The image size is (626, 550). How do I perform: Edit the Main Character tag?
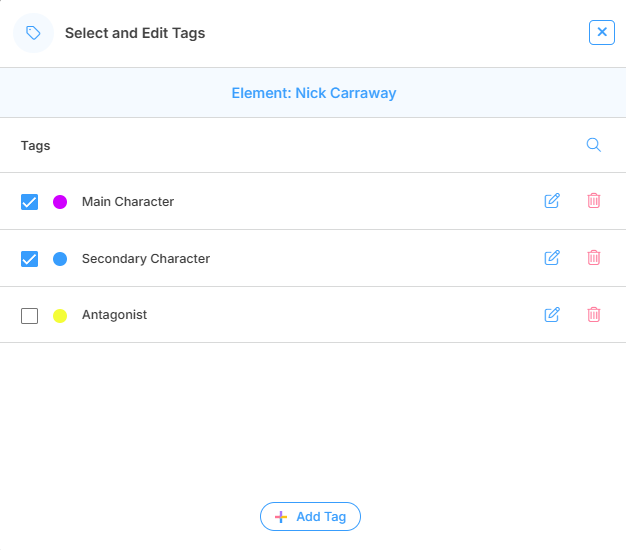(552, 201)
